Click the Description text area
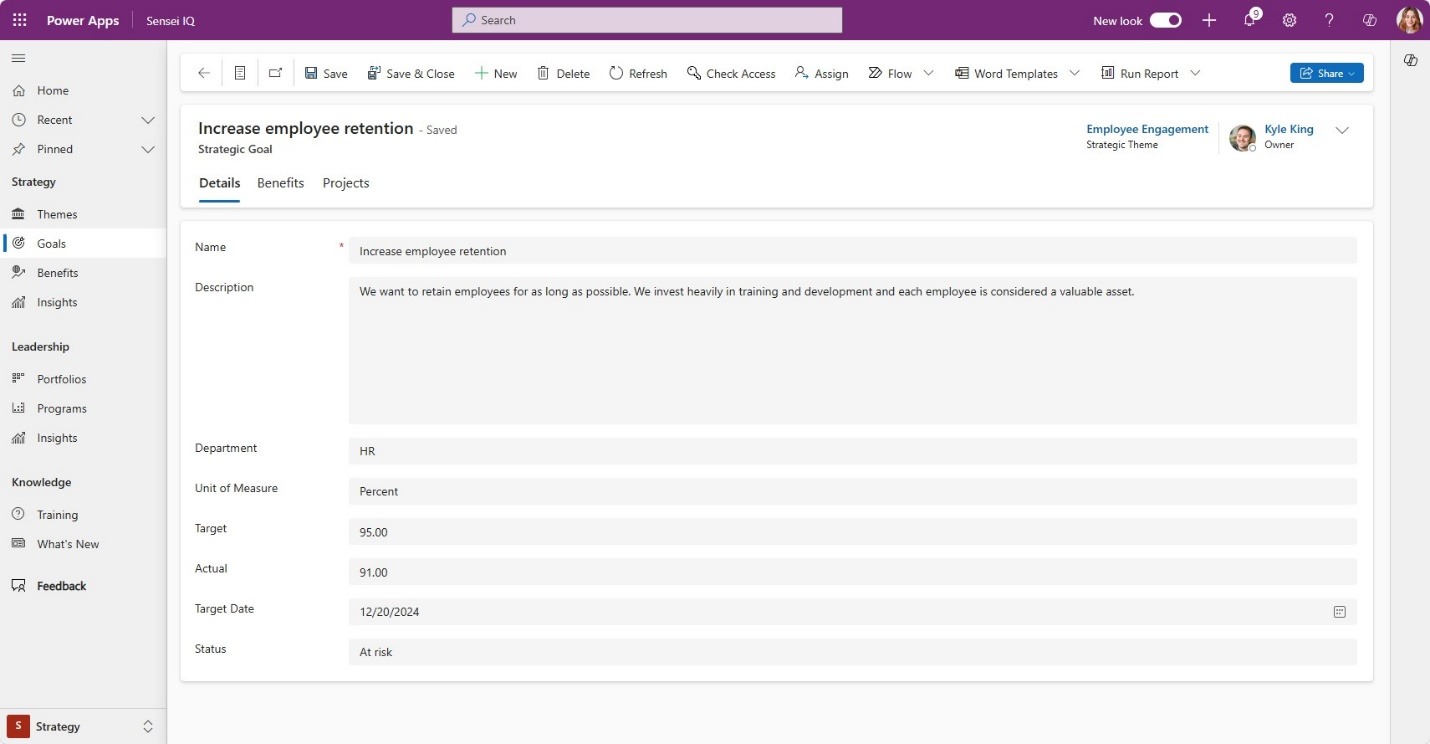This screenshot has height=744, width=1430. click(852, 351)
